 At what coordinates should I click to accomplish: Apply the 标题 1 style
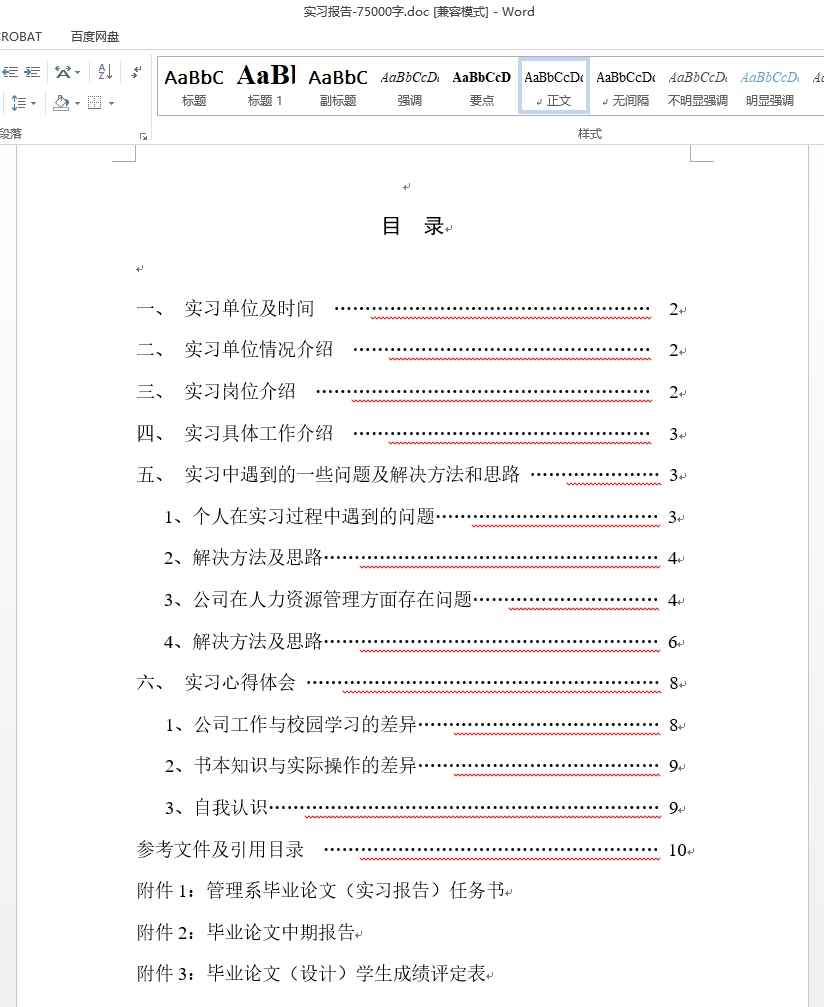coord(266,86)
